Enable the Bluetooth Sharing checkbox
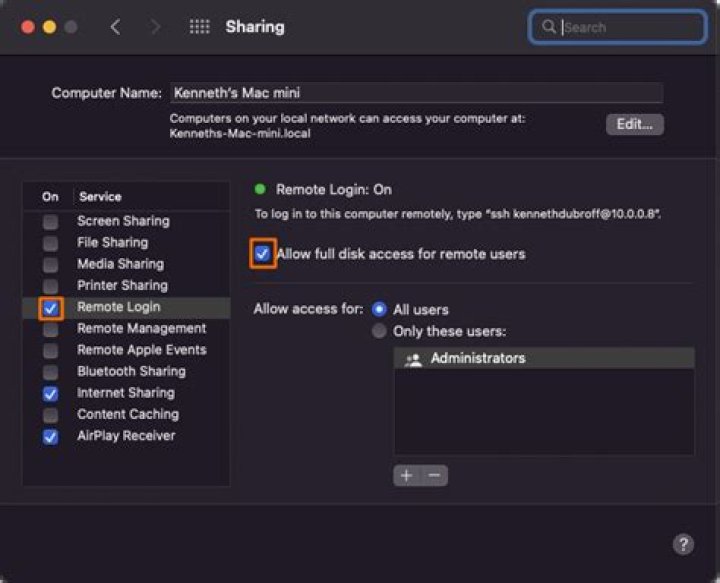The image size is (720, 583). pyautogui.click(x=50, y=372)
